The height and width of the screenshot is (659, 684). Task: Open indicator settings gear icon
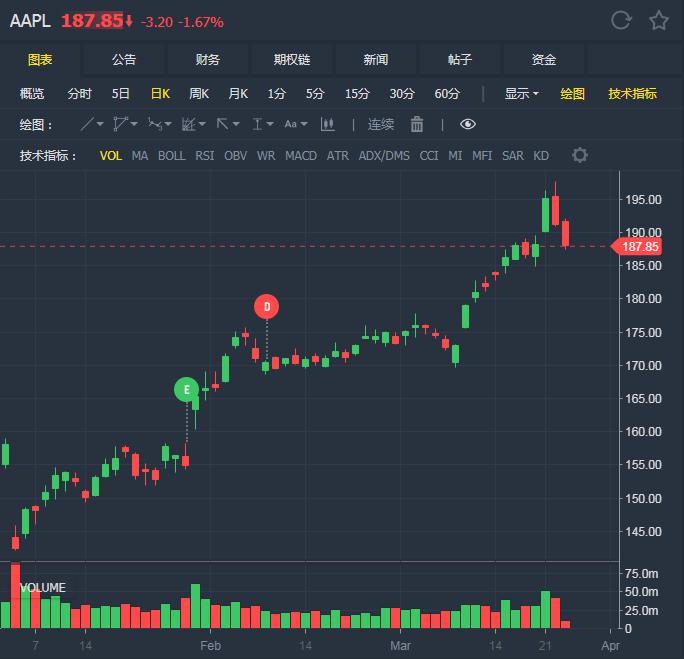point(580,155)
